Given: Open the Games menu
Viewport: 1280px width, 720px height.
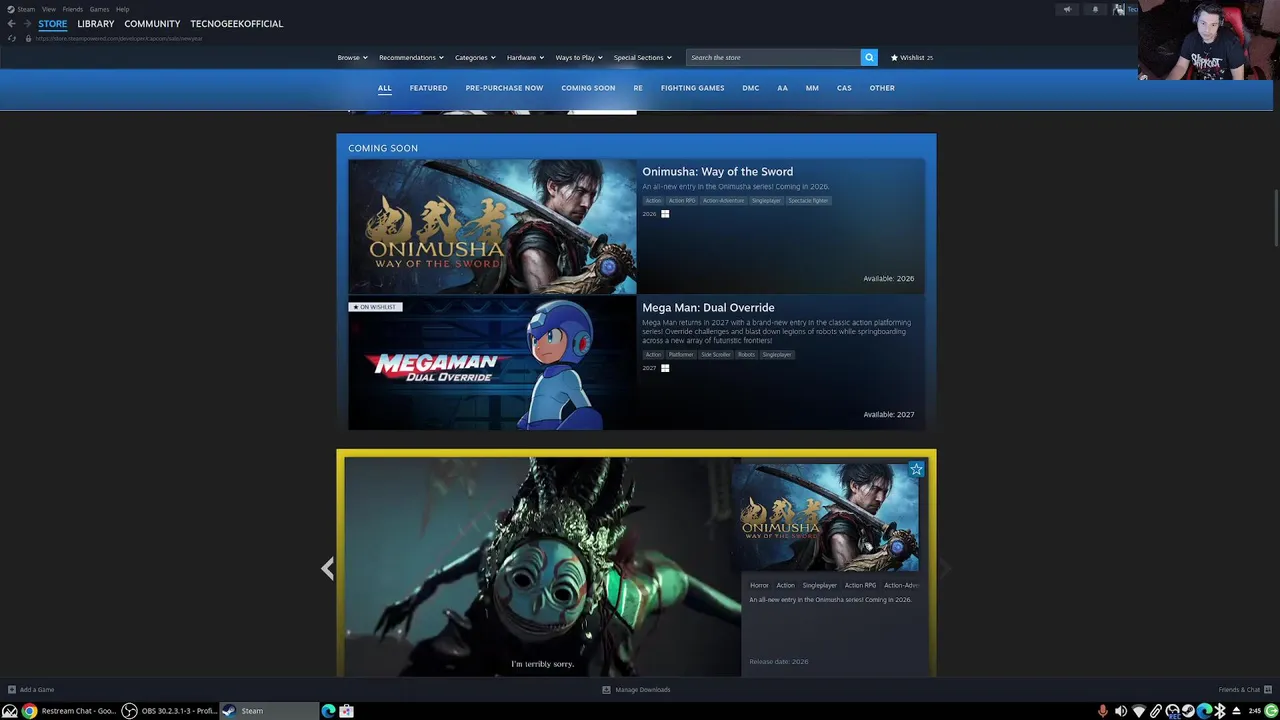Looking at the screenshot, I should pos(99,9).
